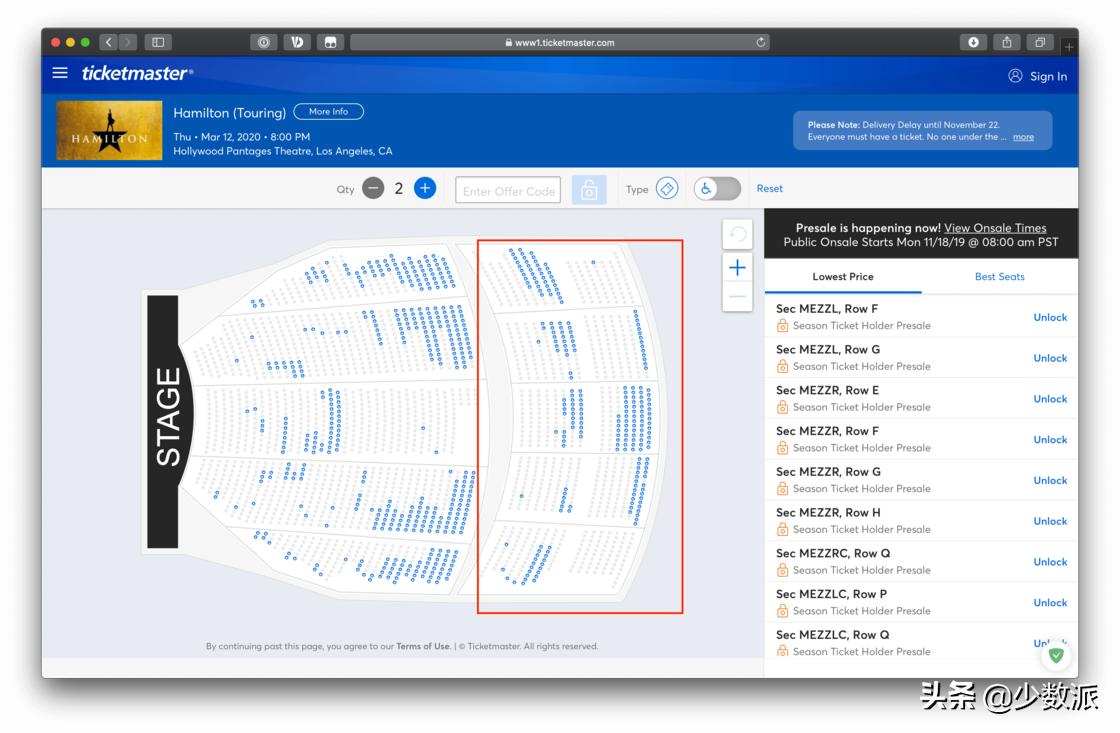Zoom in on the seat map
Screen dimensions: 1120x733
point(737,268)
